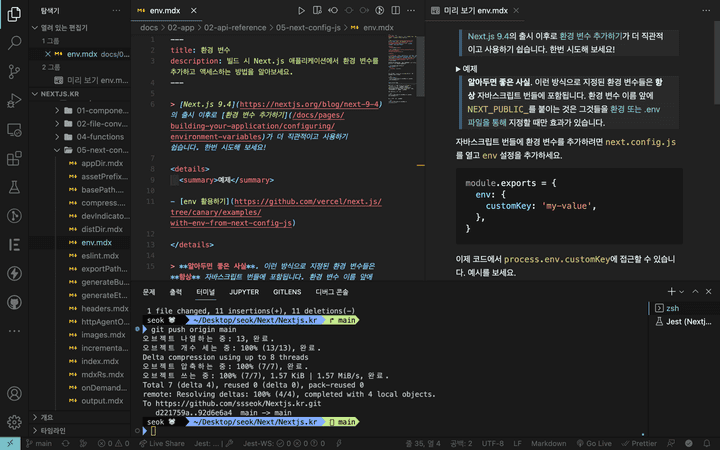
Task: Open appDir.mdx in file explorer
Action: 102,163
